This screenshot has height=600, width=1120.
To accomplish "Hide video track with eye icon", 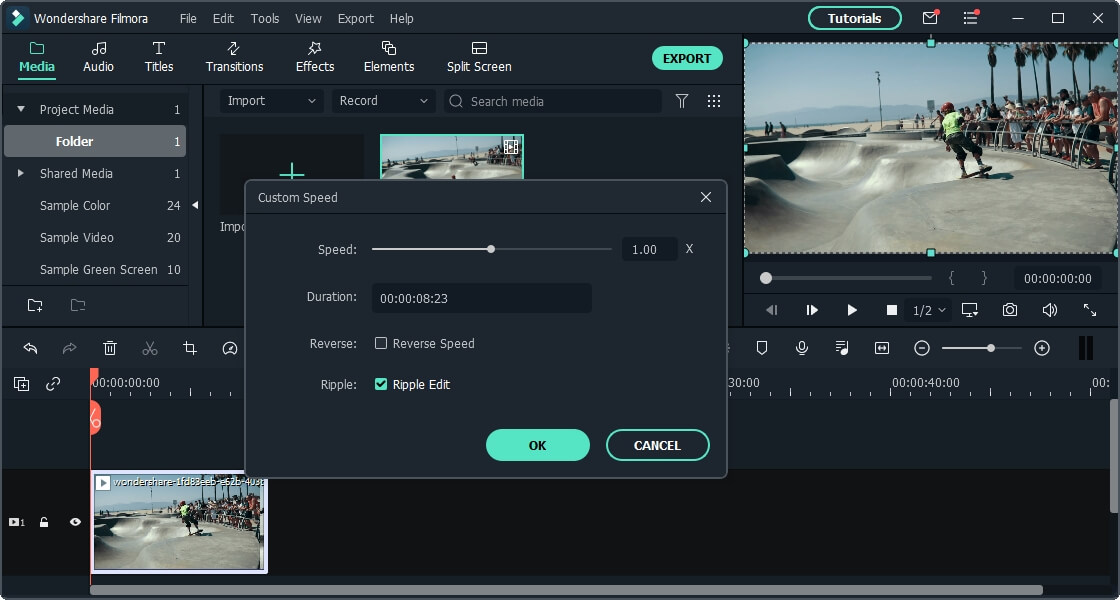I will [75, 522].
